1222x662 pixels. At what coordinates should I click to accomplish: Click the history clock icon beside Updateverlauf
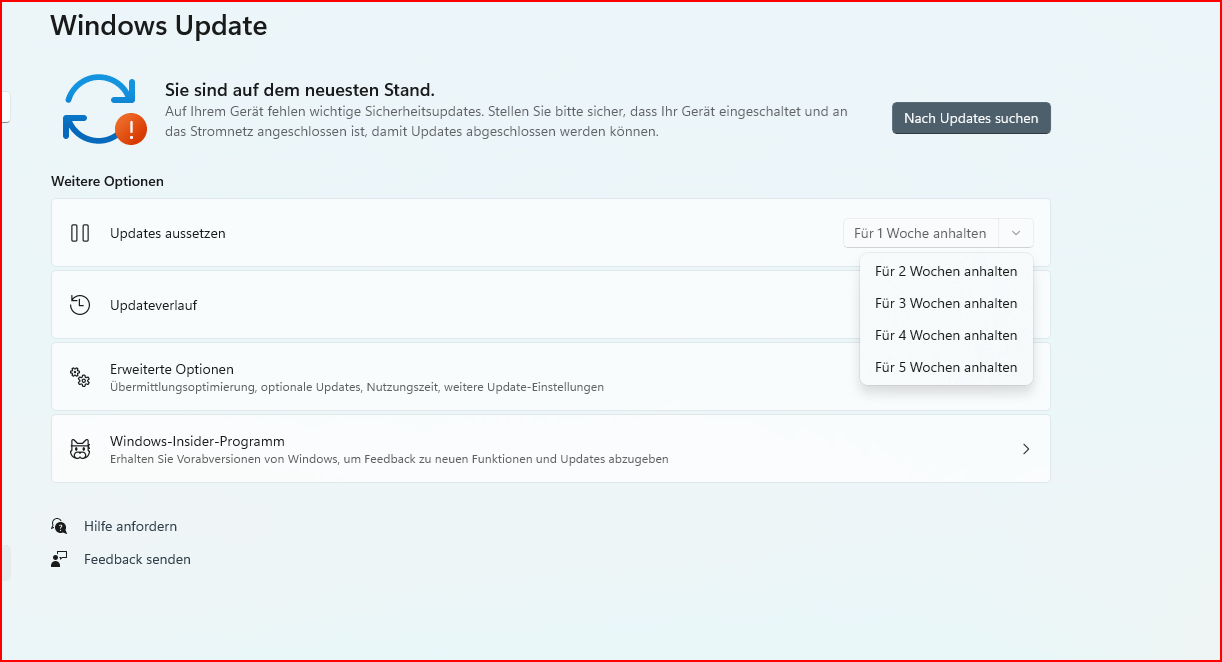click(x=80, y=305)
